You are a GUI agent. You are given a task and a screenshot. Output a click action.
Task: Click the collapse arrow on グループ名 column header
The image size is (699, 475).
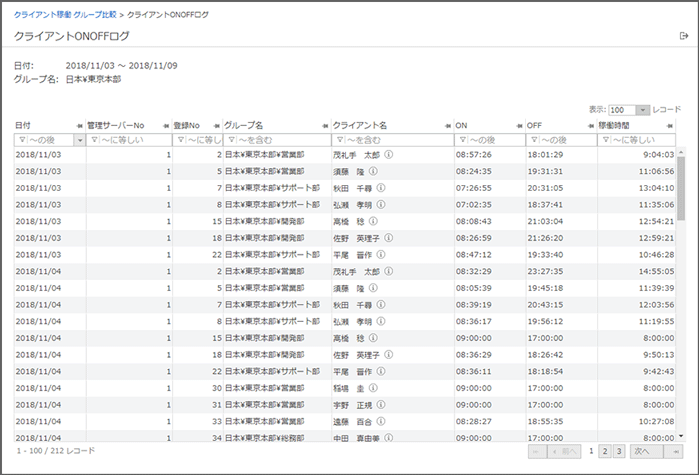323,125
